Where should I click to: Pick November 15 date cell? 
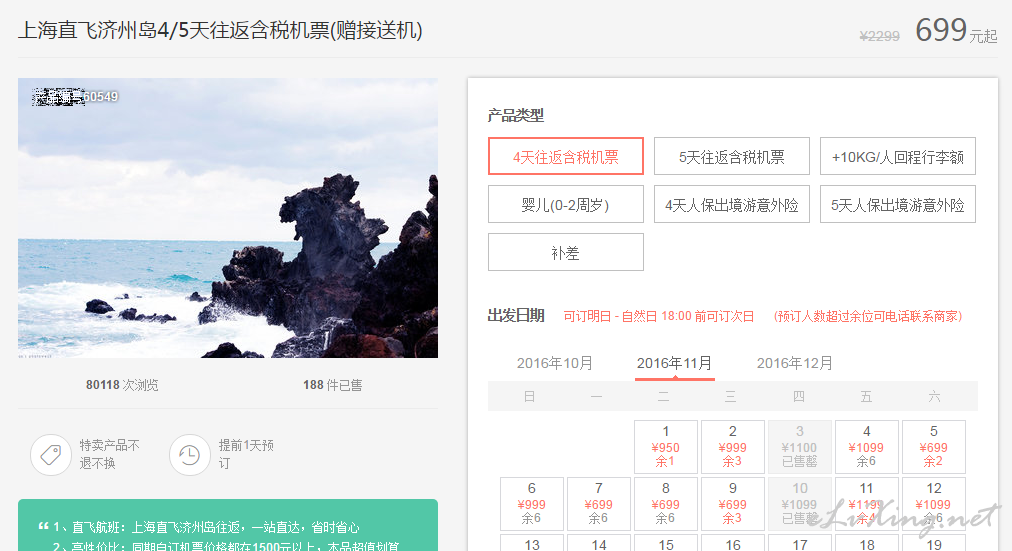tap(665, 543)
